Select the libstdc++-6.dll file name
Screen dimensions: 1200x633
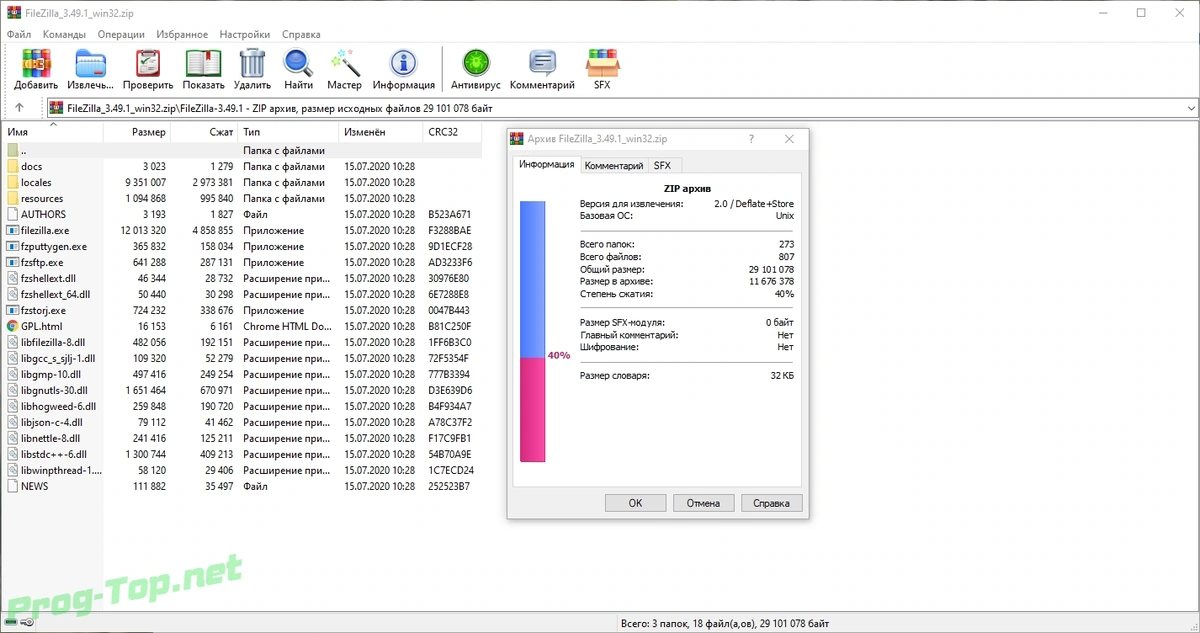point(53,454)
